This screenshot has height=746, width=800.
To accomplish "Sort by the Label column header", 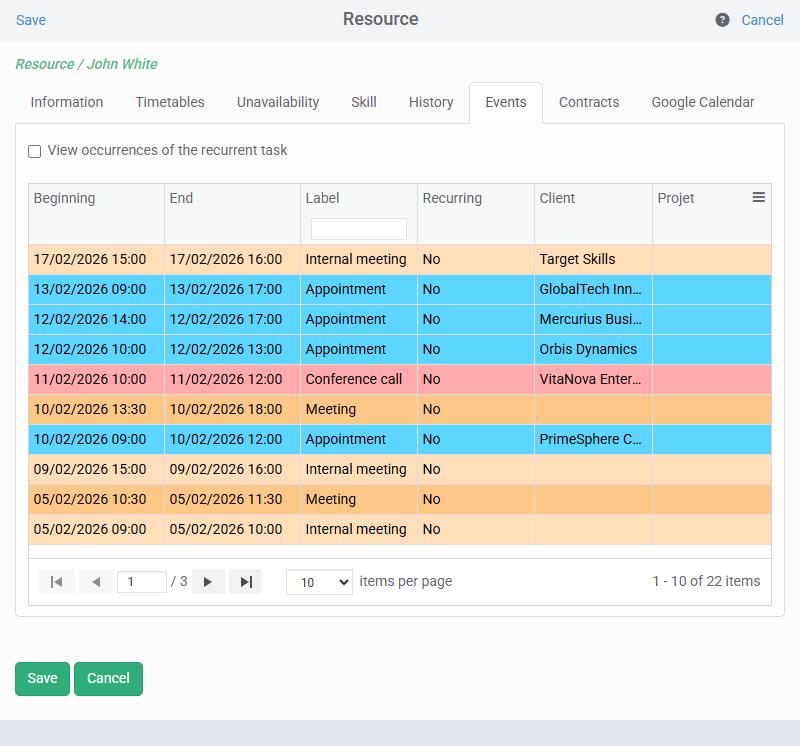I will pos(322,198).
